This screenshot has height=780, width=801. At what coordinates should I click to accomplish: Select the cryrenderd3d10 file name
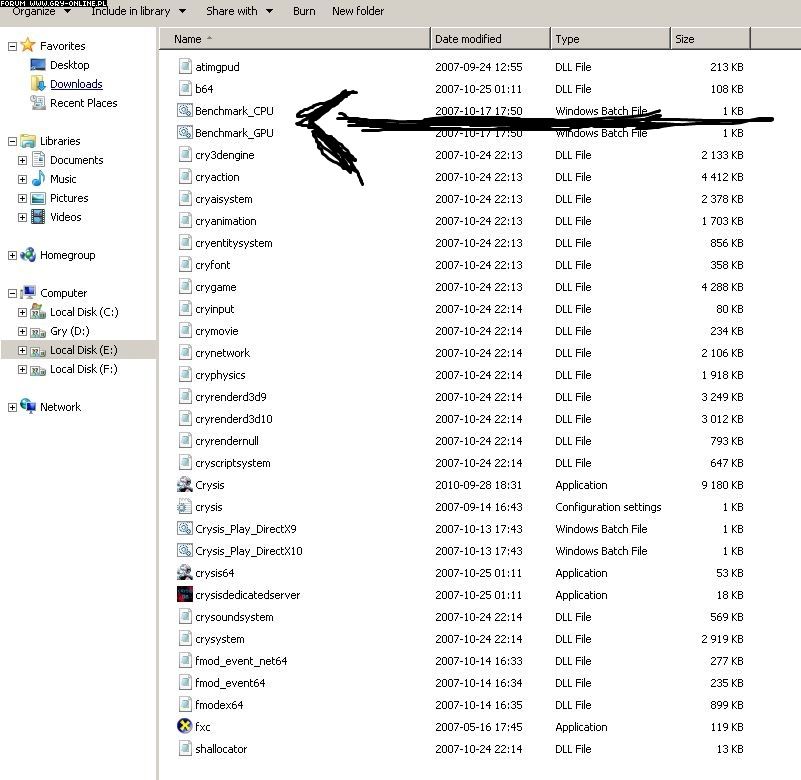point(233,419)
